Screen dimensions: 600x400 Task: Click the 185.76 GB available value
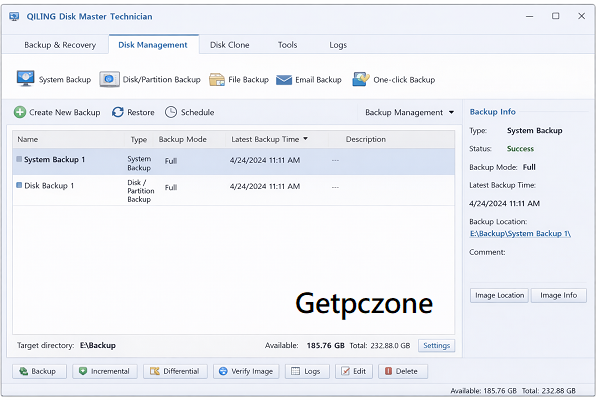pyautogui.click(x=326, y=345)
